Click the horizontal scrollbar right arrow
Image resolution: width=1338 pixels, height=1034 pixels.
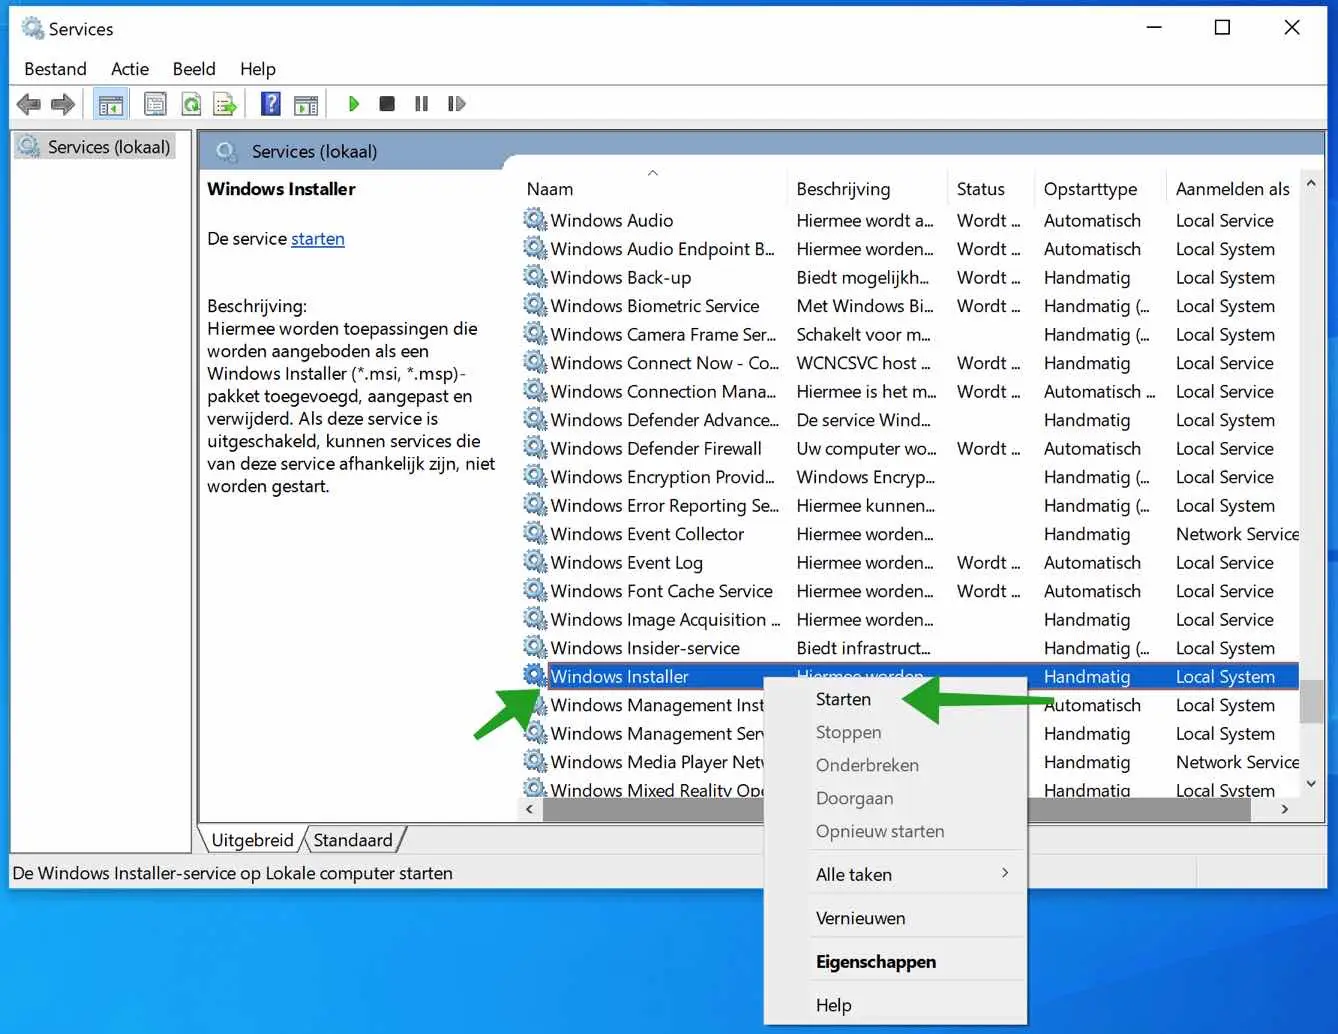(1285, 809)
